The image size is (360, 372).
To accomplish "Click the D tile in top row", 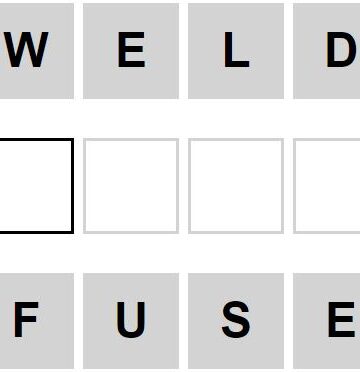I will [x=327, y=51].
